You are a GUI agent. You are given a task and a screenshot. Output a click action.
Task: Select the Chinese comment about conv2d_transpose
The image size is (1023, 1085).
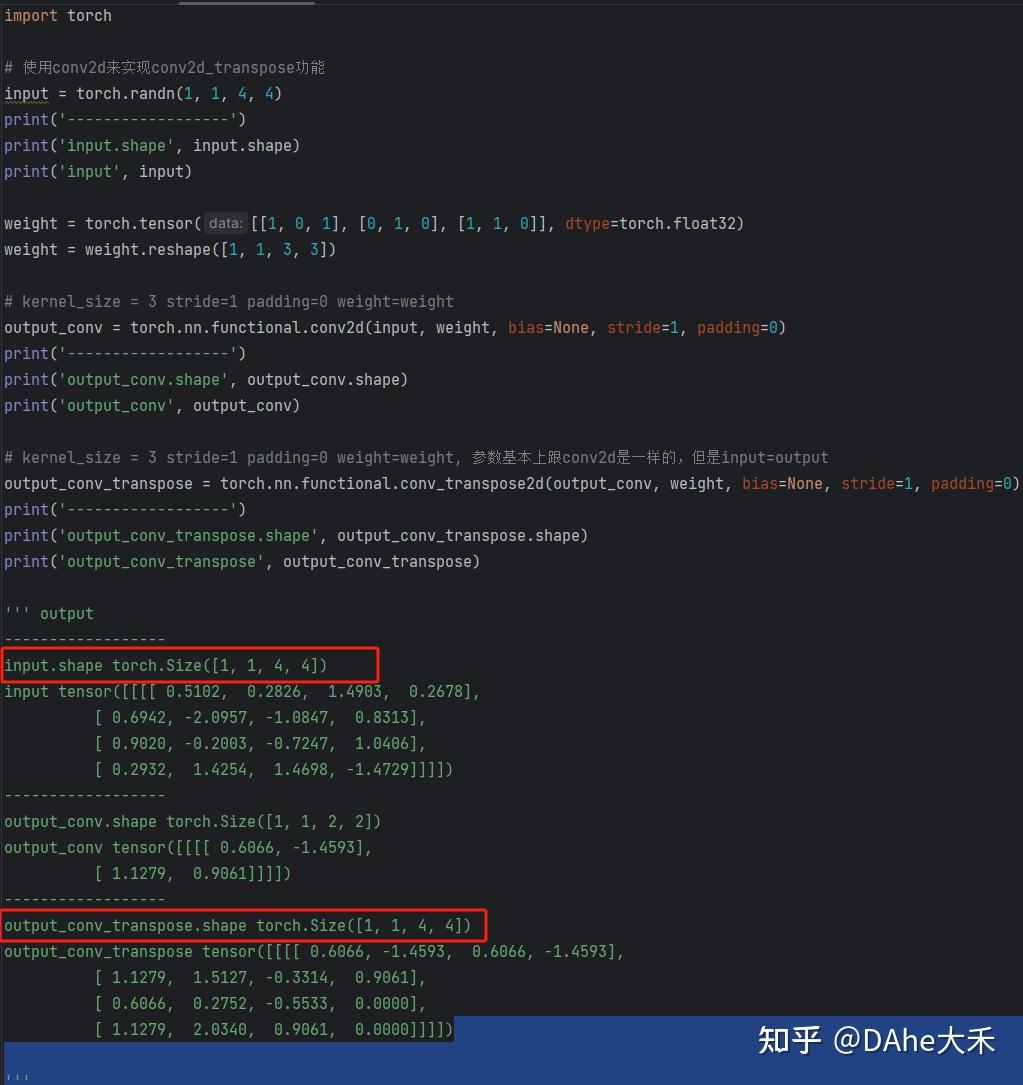(x=165, y=67)
